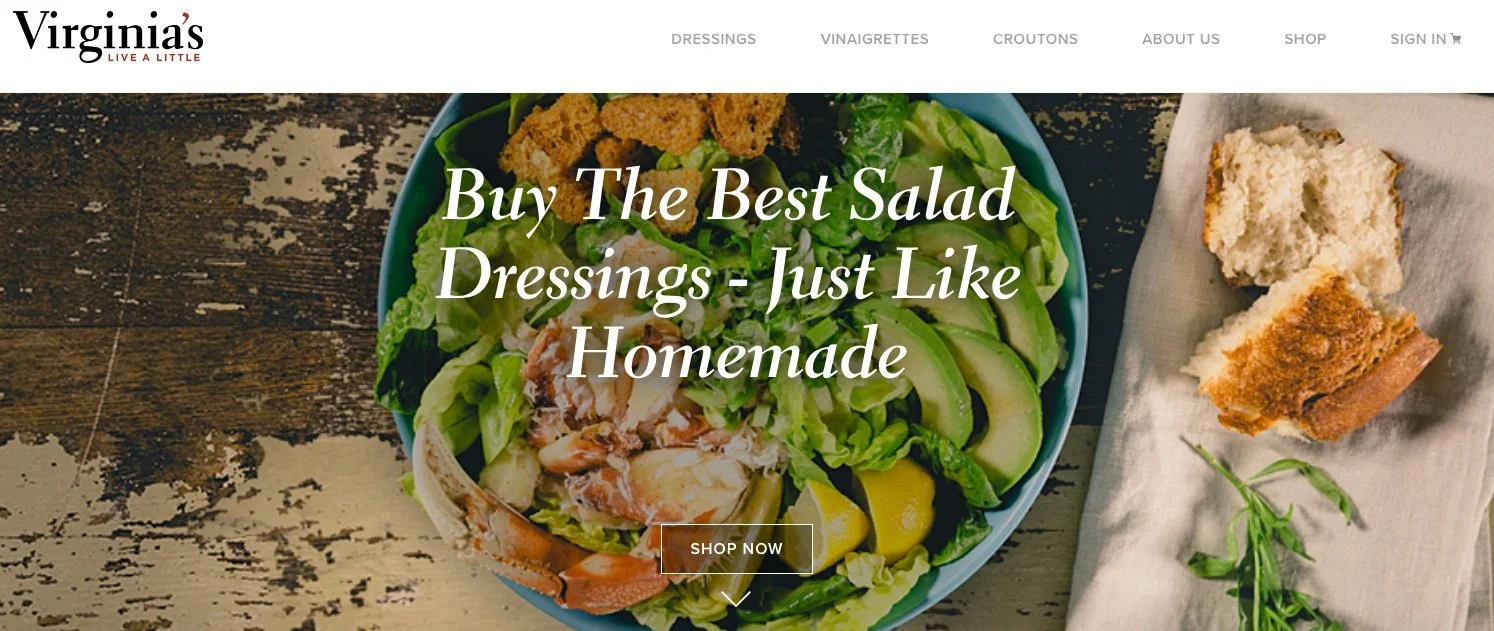Open the About Us page
The width and height of the screenshot is (1494, 631).
pyautogui.click(x=1181, y=40)
